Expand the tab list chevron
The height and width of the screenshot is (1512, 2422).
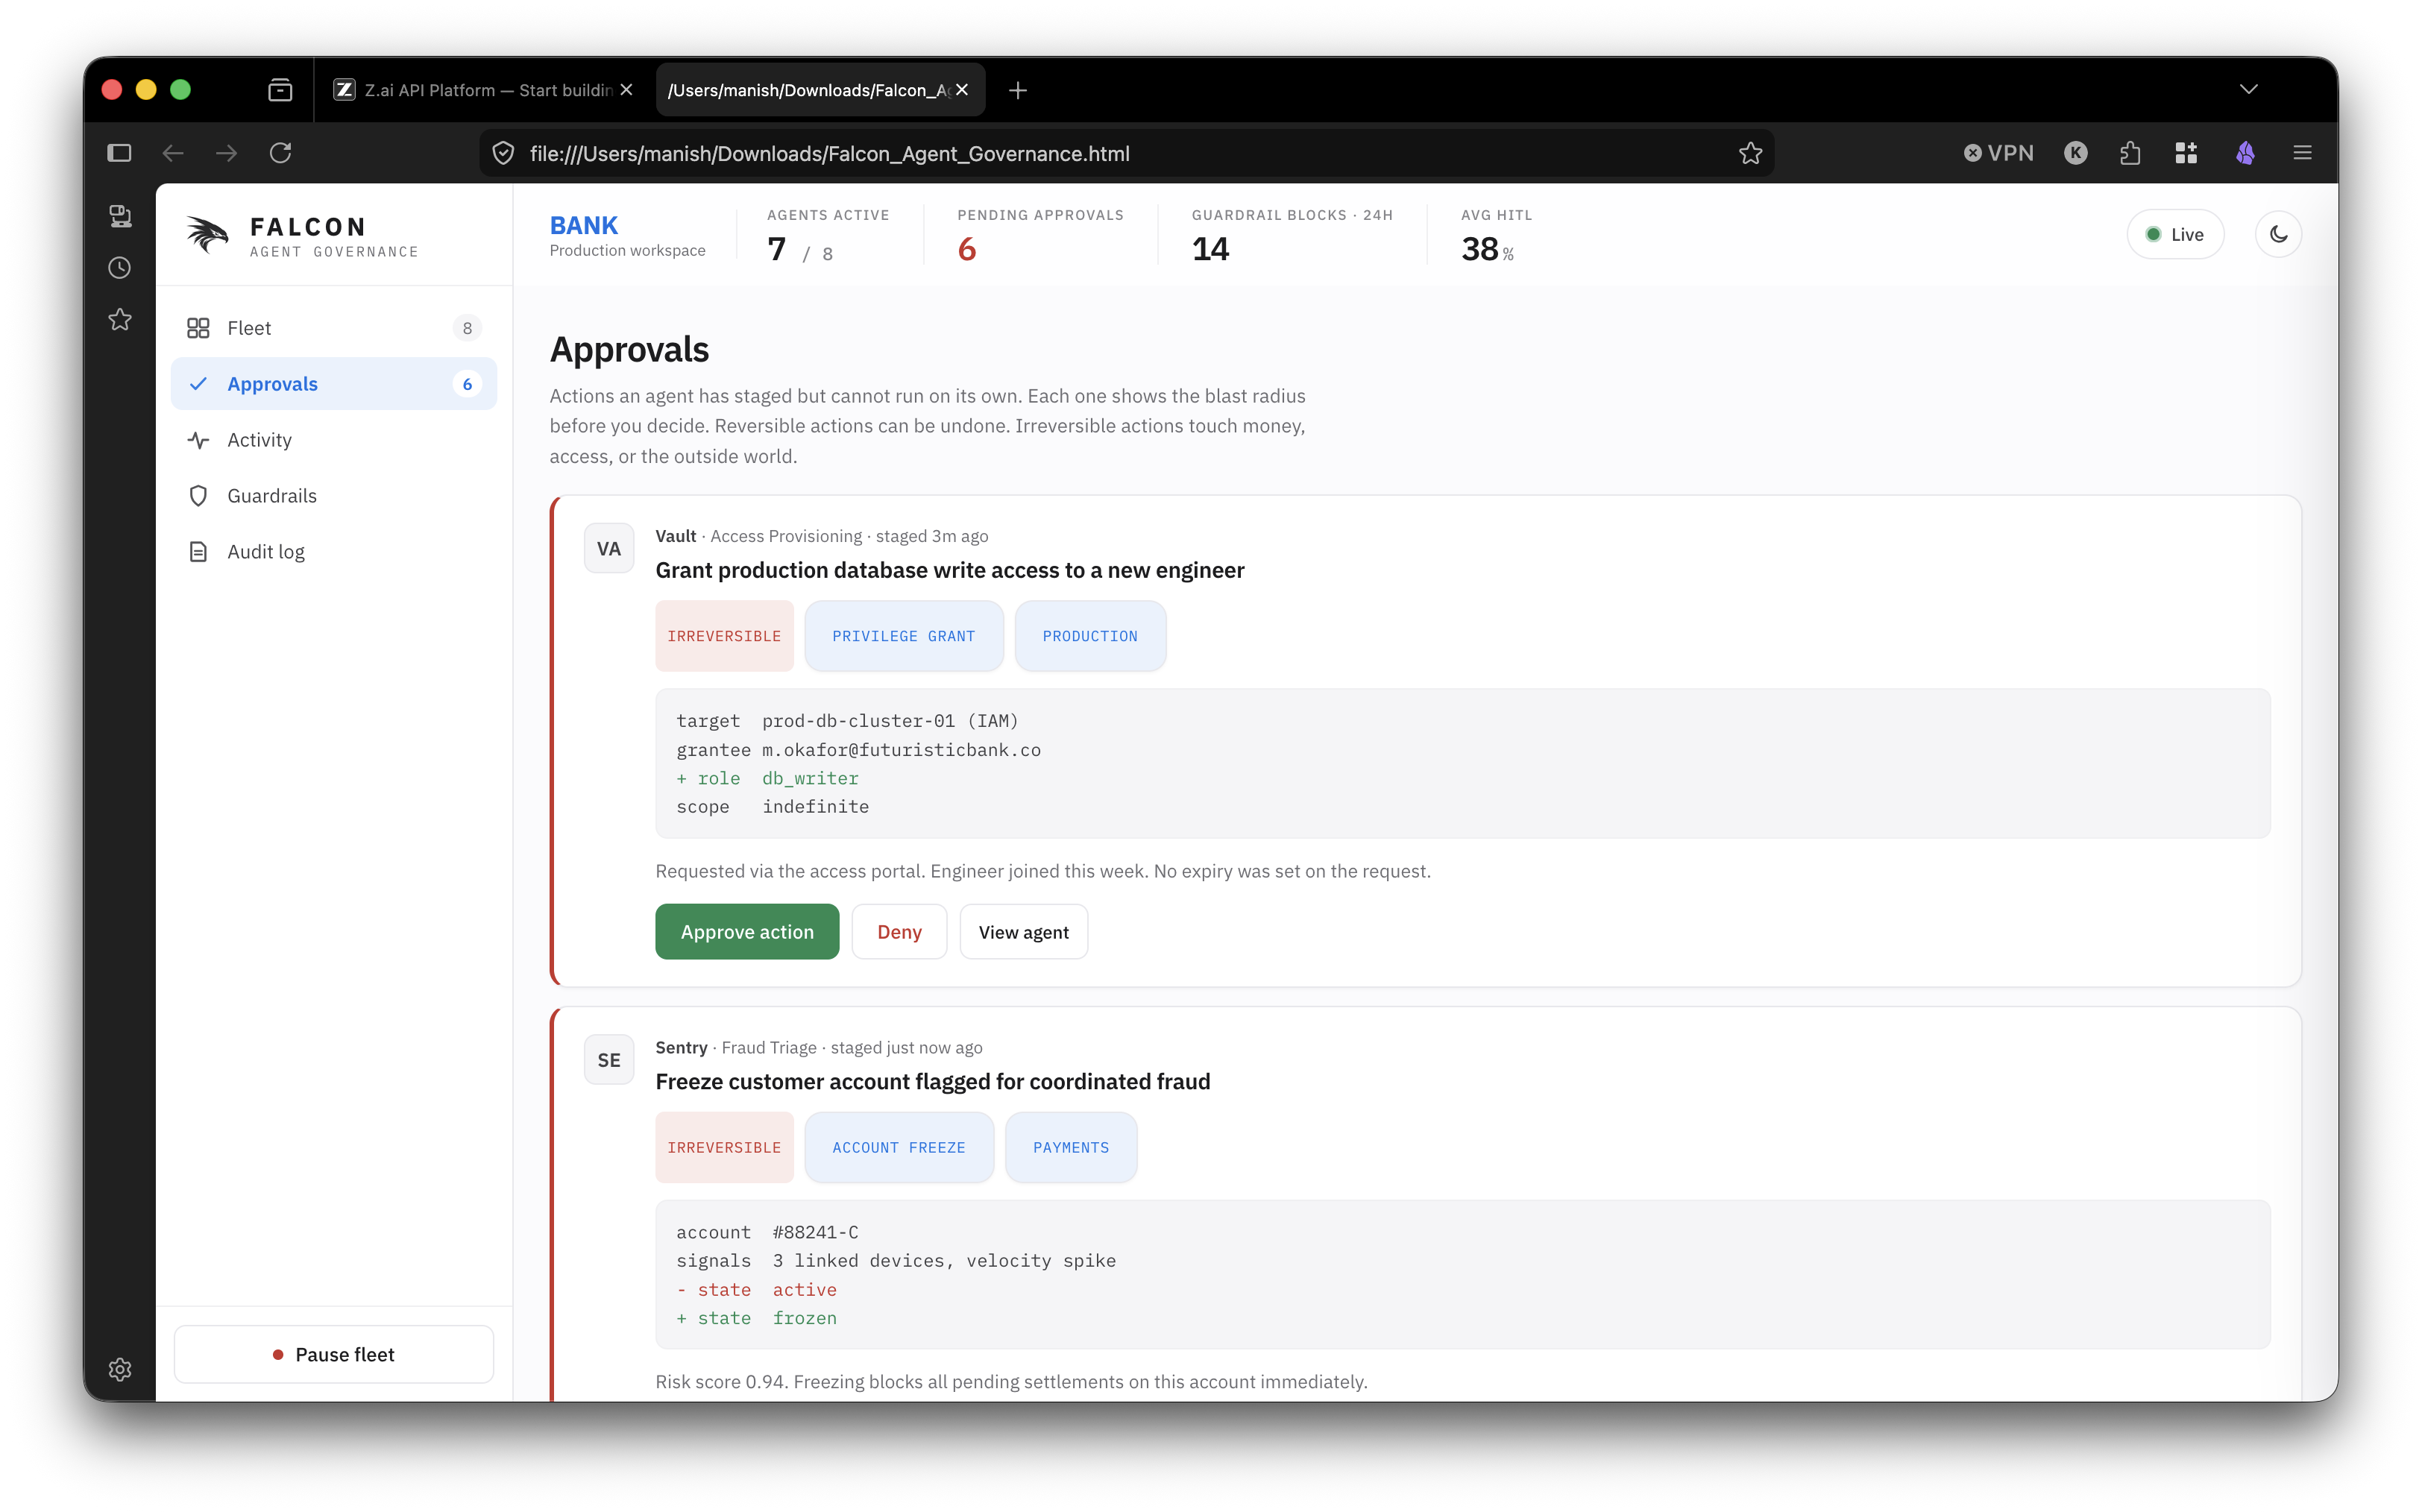point(2248,90)
